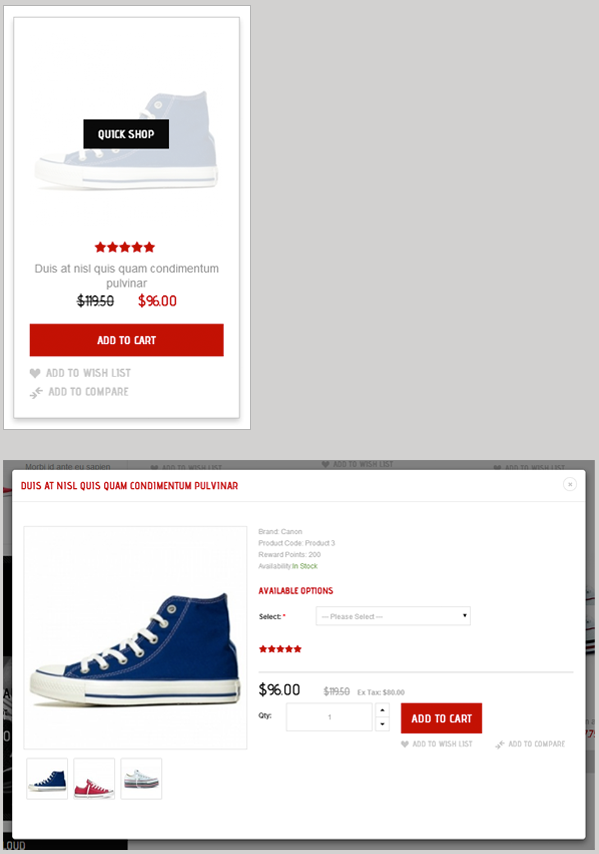Increase quantity with the up arrow

tap(382, 710)
